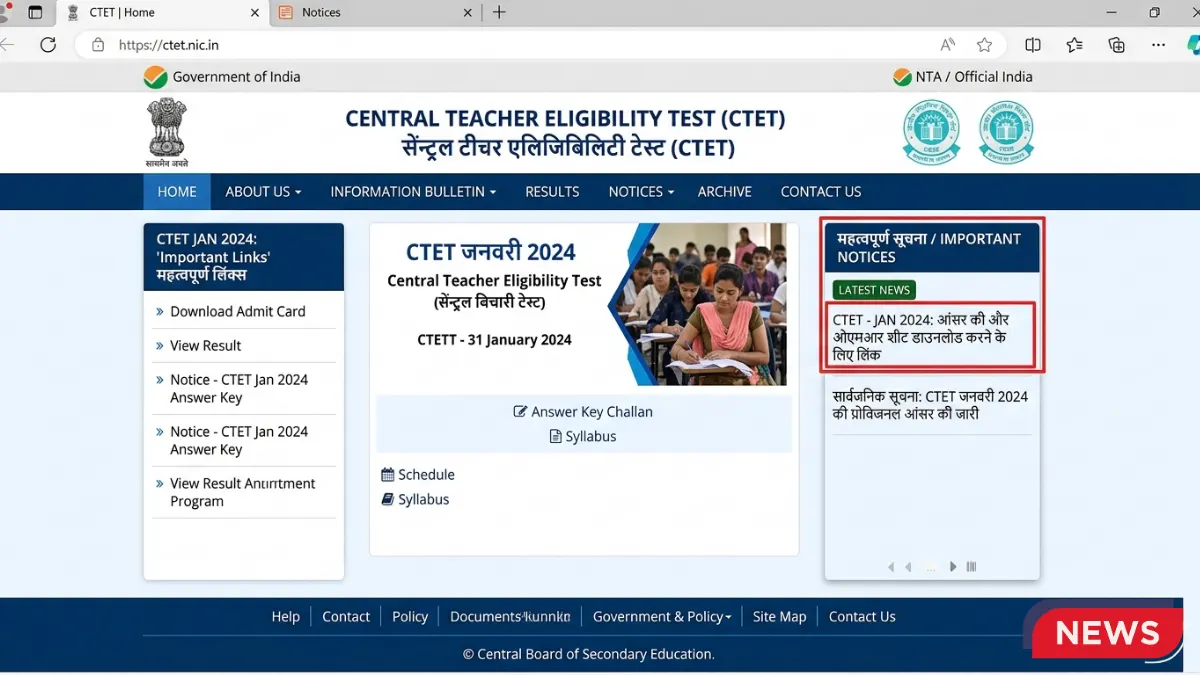Click next arrow in Important Notices carousel
The width and height of the screenshot is (1200, 675).
(953, 567)
